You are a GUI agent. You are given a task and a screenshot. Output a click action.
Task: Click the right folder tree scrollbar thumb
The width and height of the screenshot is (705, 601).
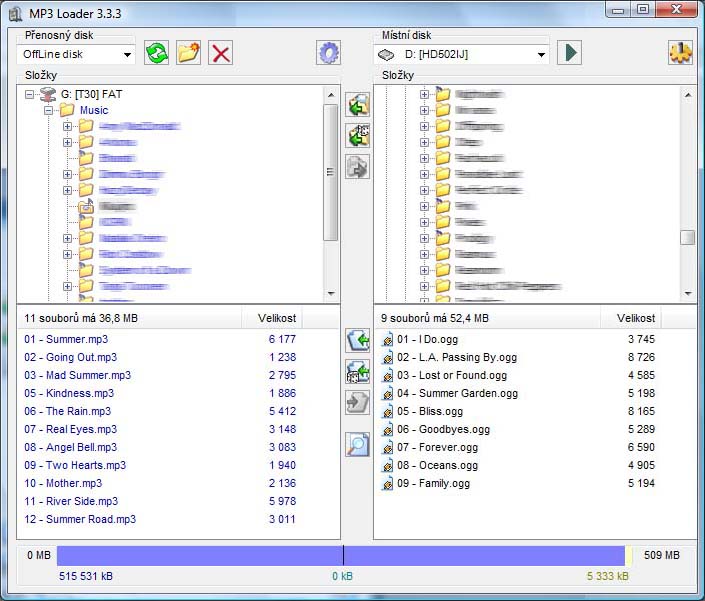[687, 238]
